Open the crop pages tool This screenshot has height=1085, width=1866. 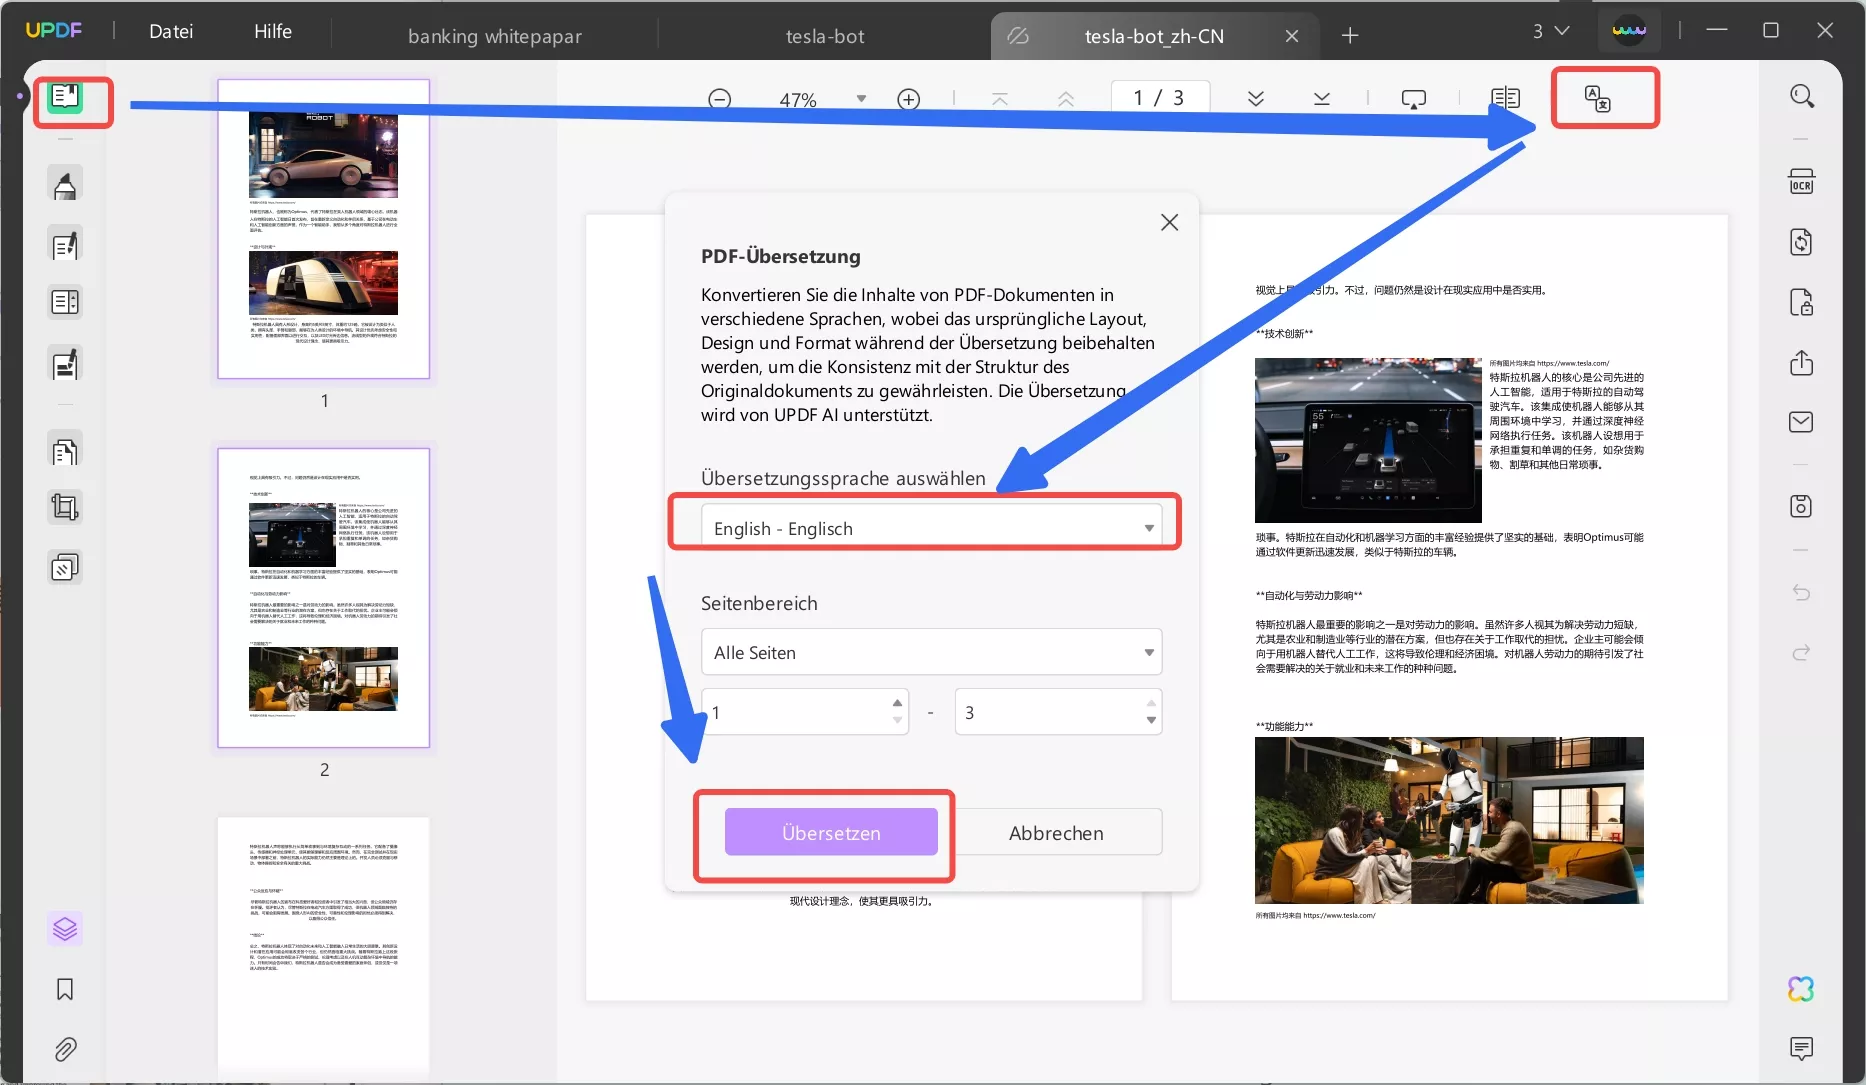tap(65, 507)
